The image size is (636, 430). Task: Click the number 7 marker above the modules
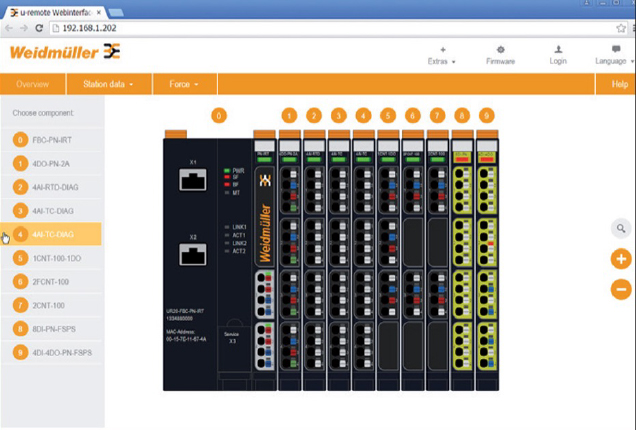[437, 116]
